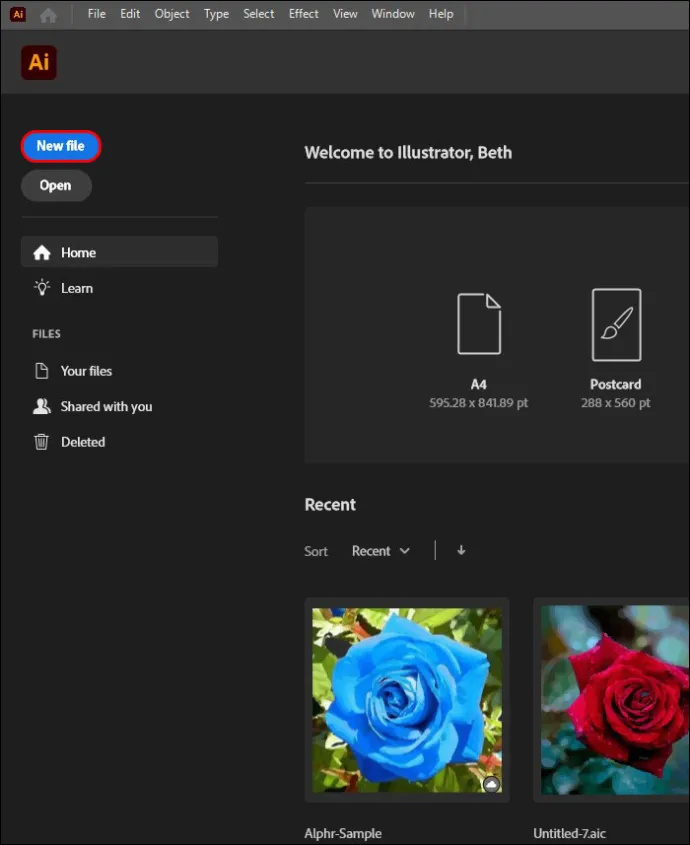
Task: Open Your files via document icon
Action: click(42, 371)
